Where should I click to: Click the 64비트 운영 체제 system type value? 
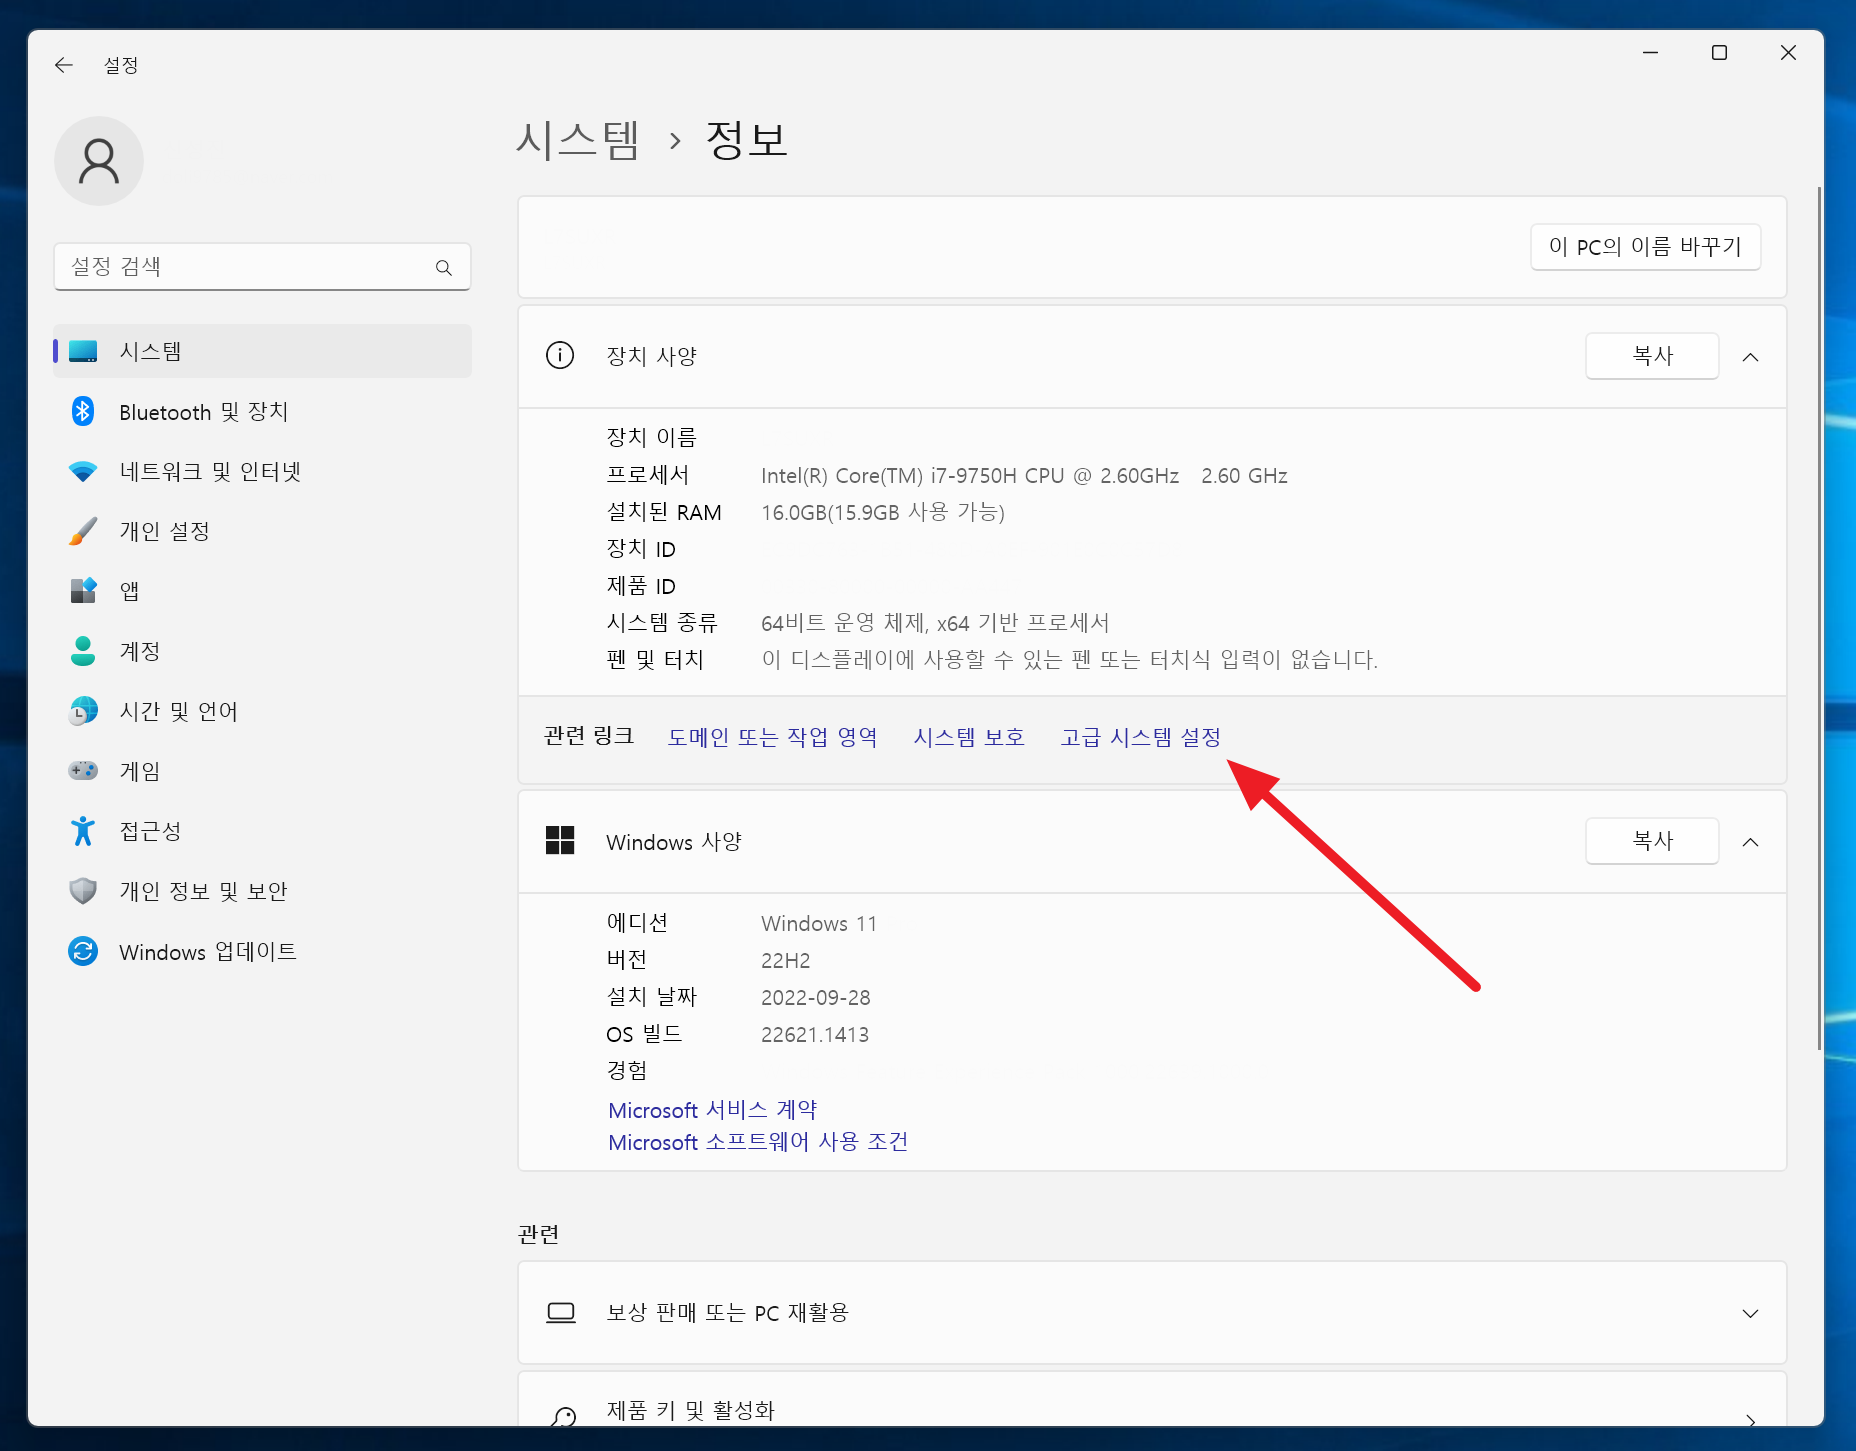click(x=935, y=623)
